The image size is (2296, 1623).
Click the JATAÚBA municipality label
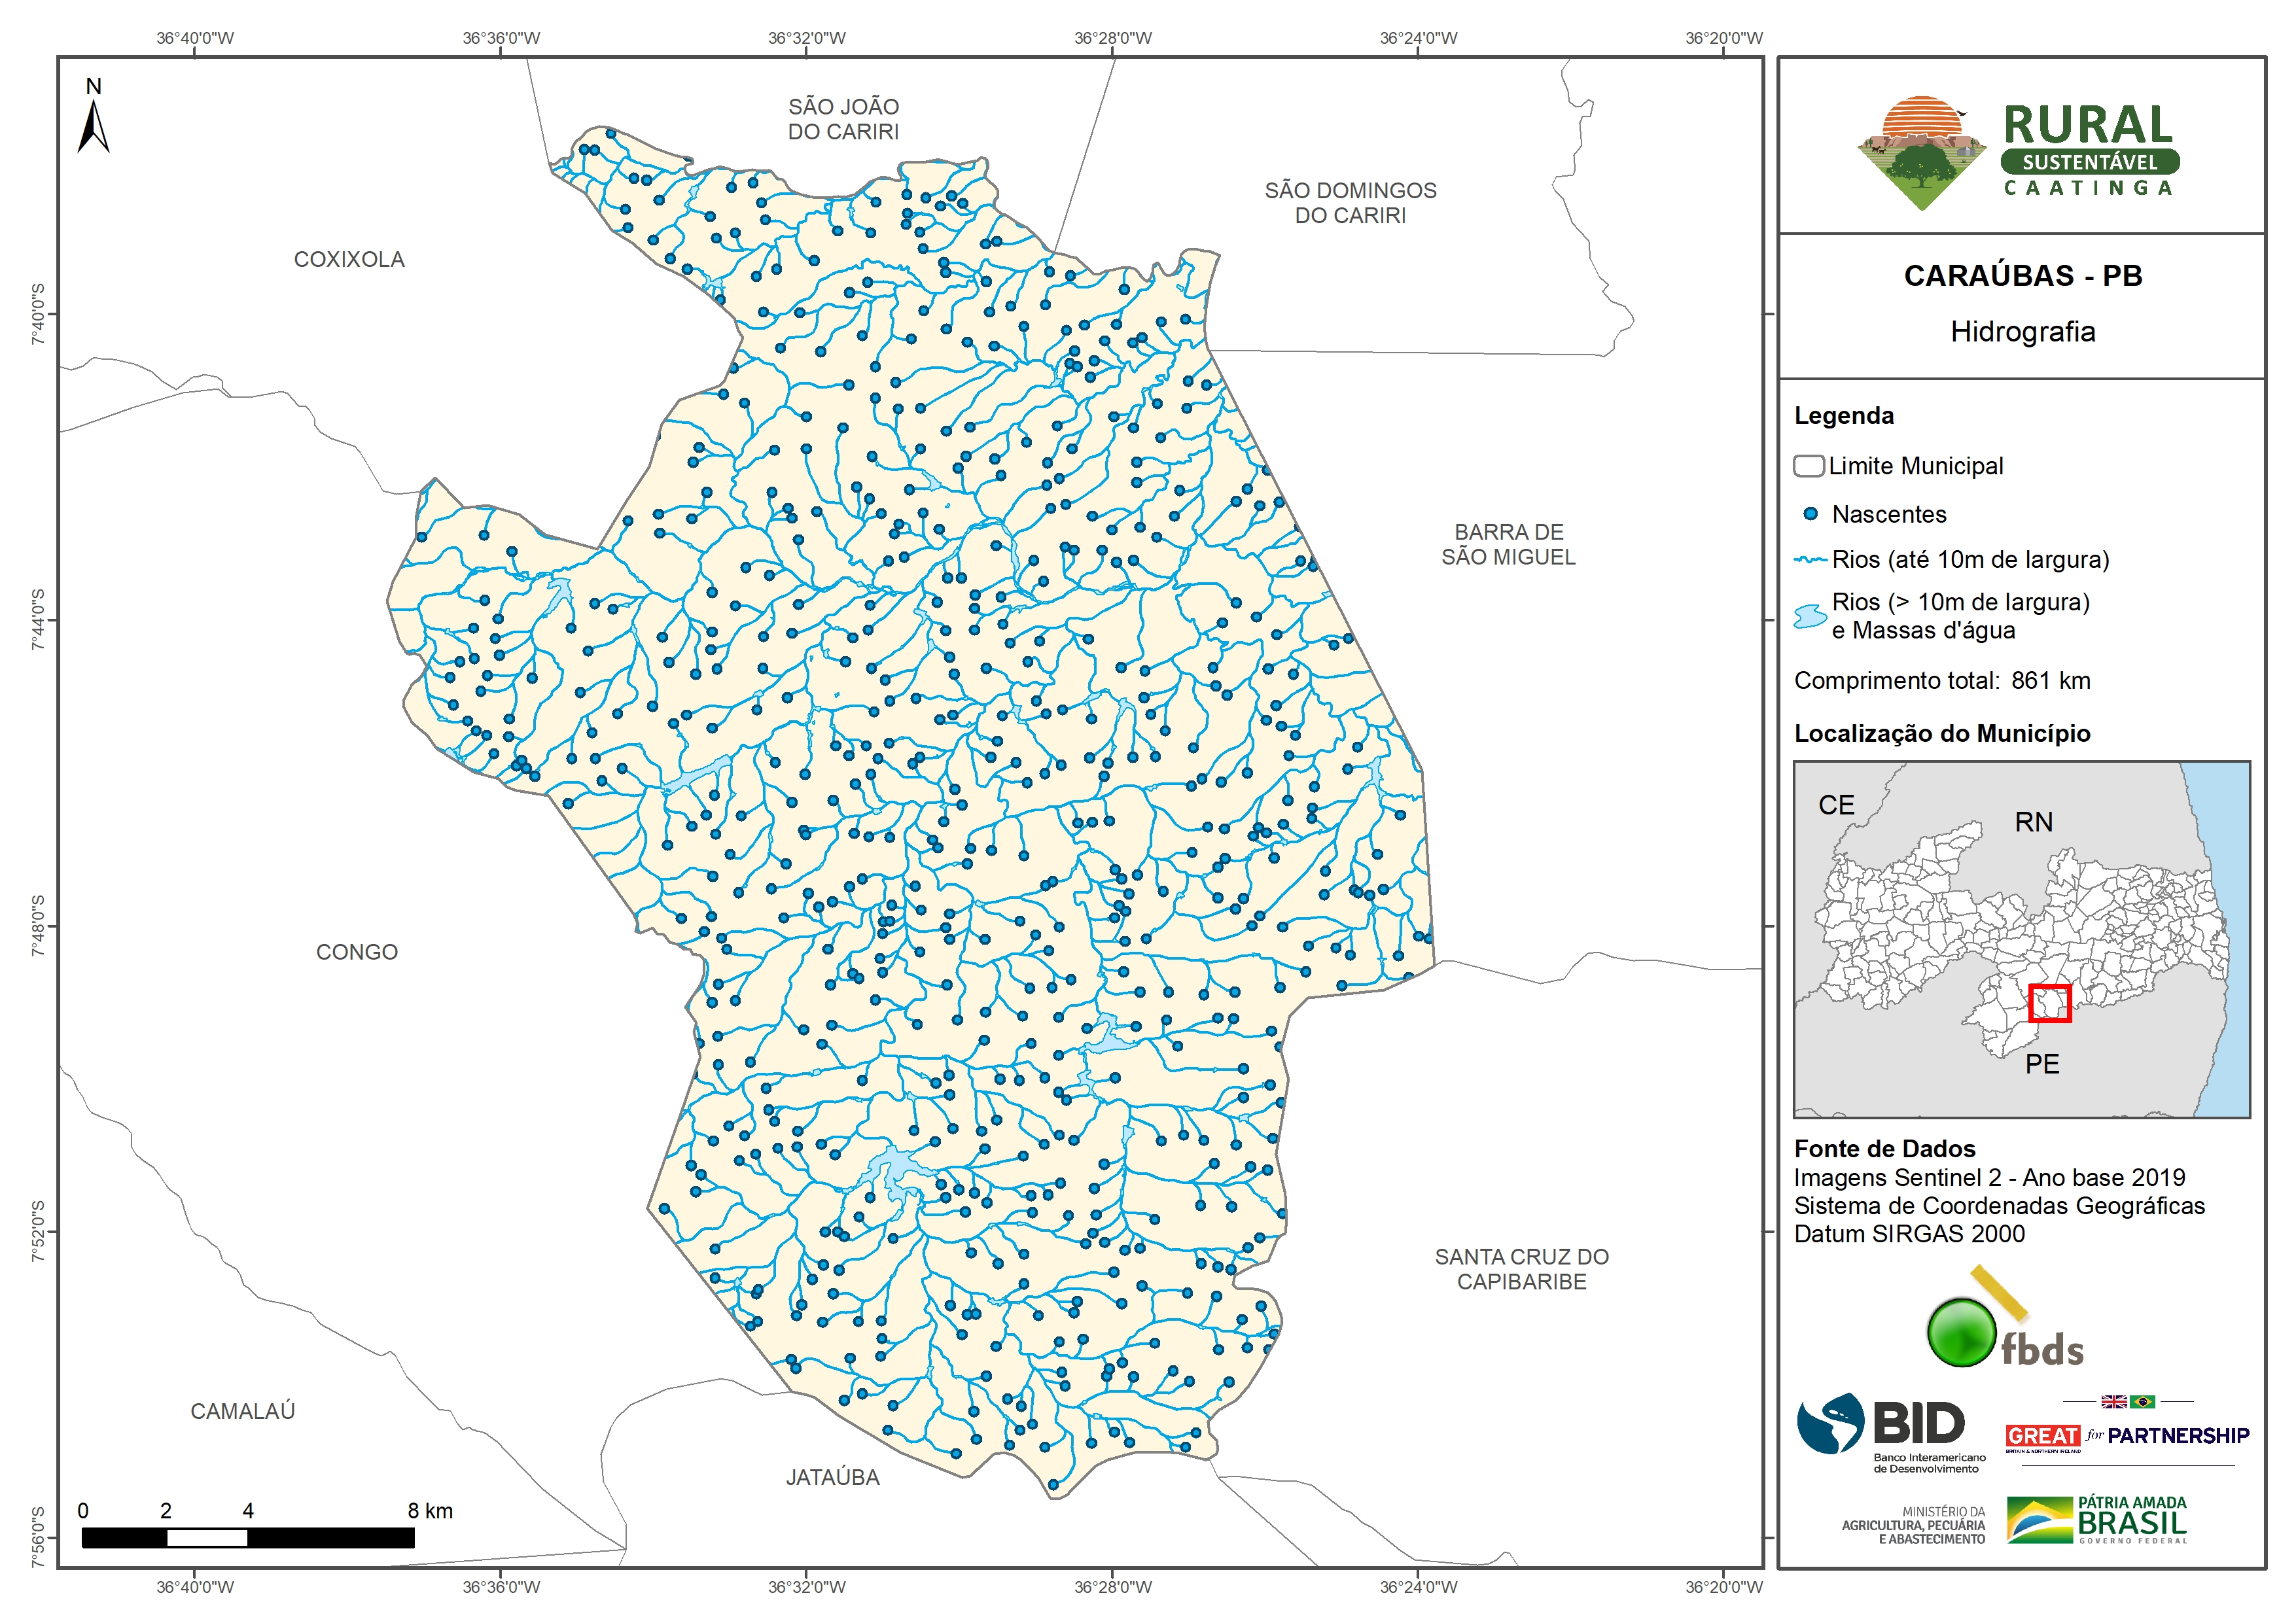pyautogui.click(x=832, y=1477)
